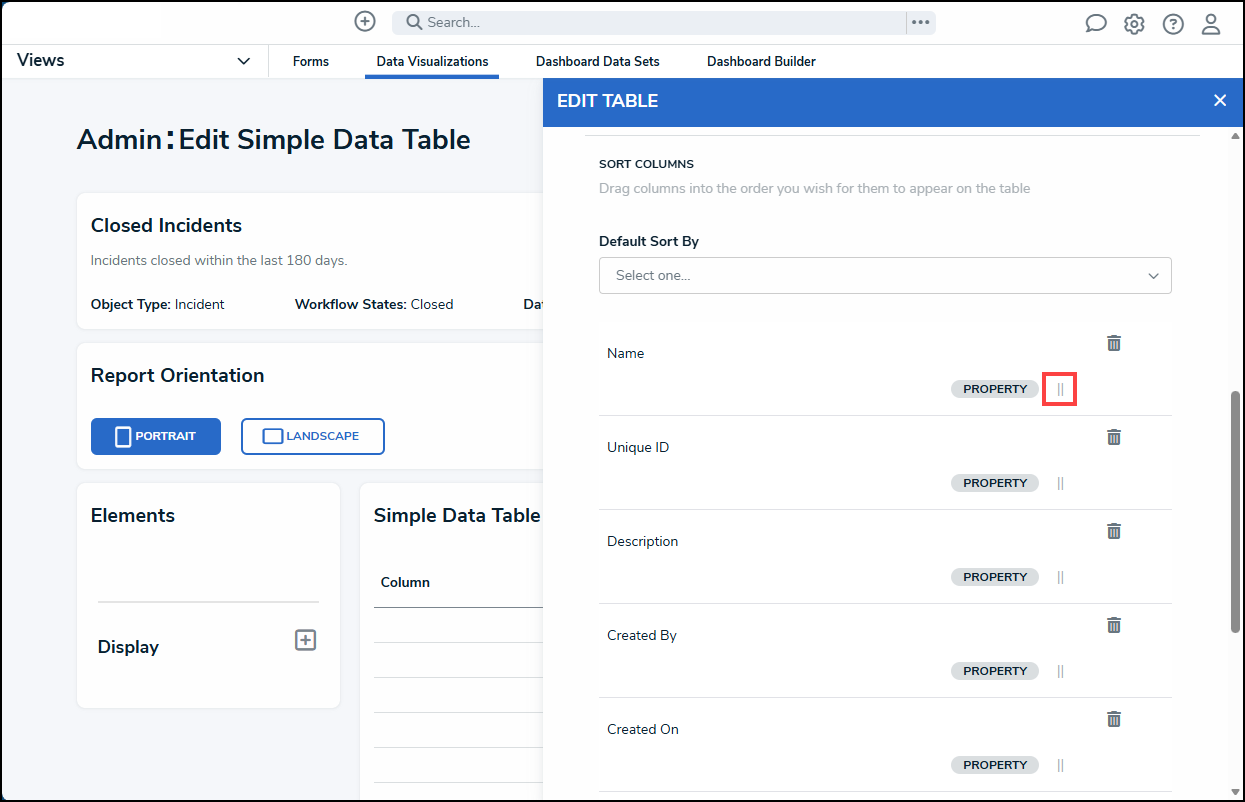Screen dimensions: 1245x802
Task: Open the help question mark icon
Action: [1173, 24]
